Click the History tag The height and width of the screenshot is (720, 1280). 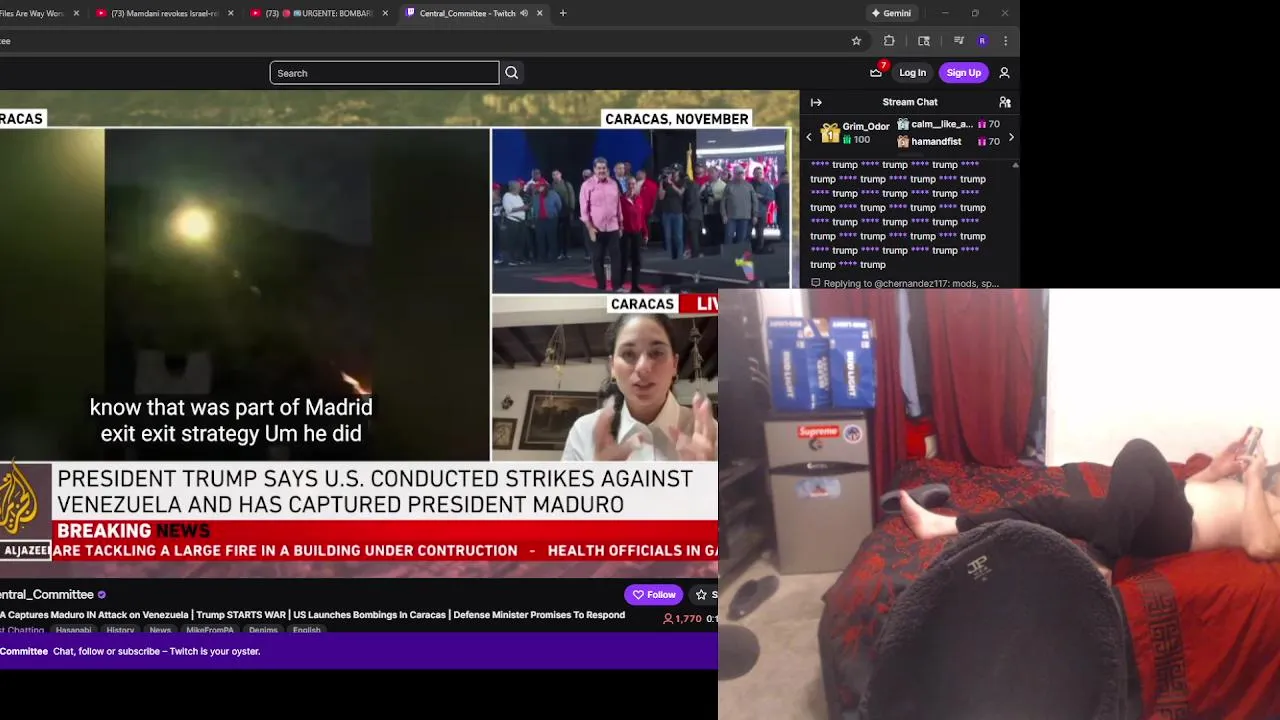point(120,630)
